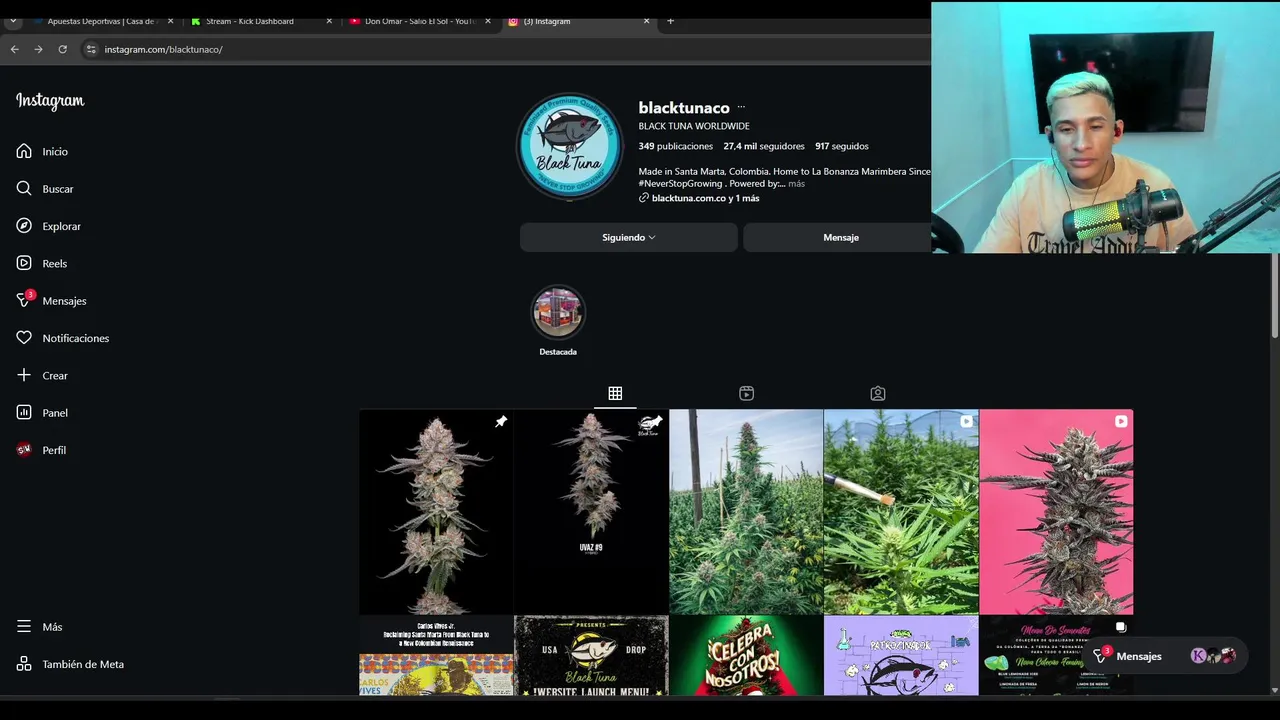Open Mensajes in the left sidebar
The height and width of the screenshot is (720, 1280).
51,300
